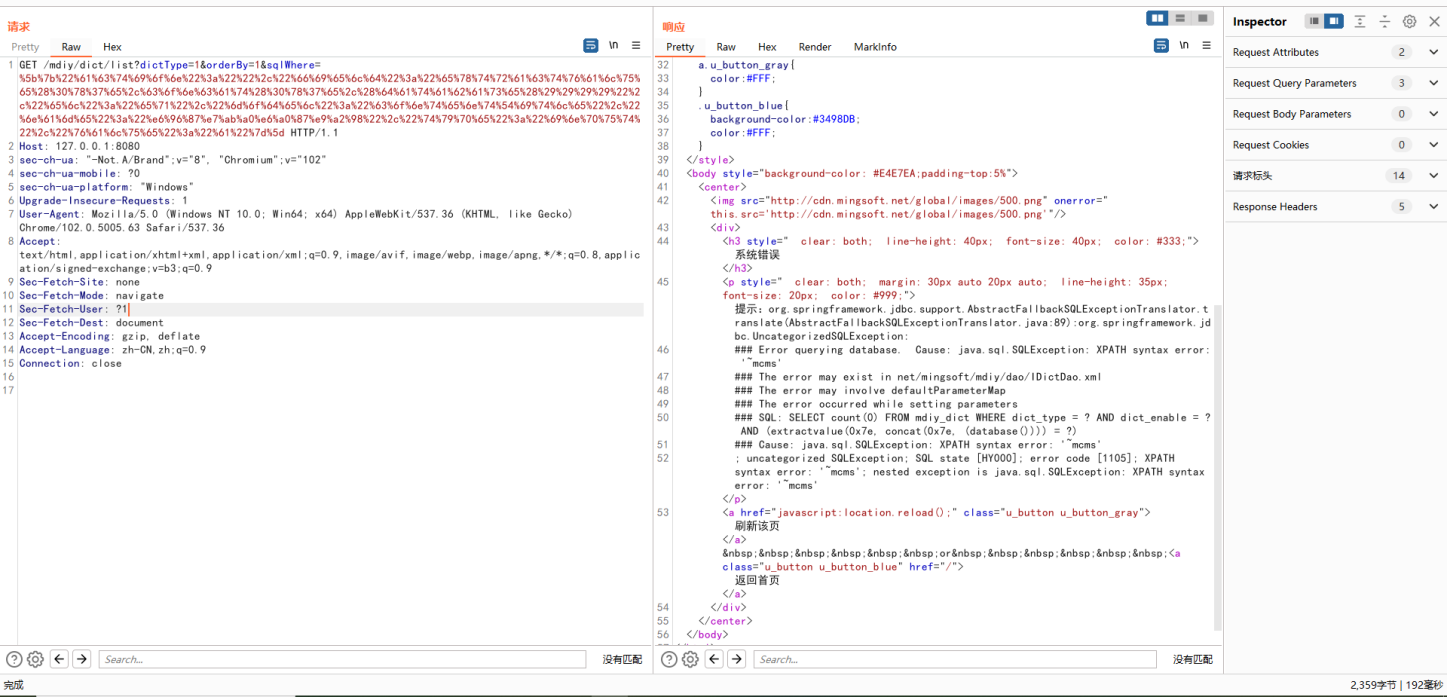Click the background-color:#3498DB line in response
The height and width of the screenshot is (698, 1448).
(x=785, y=119)
